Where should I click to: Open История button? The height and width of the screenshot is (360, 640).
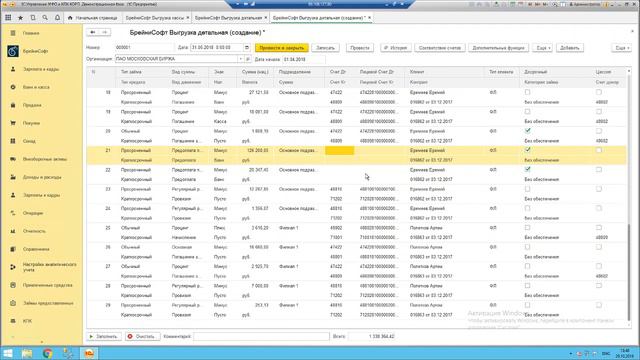pyautogui.click(x=396, y=48)
